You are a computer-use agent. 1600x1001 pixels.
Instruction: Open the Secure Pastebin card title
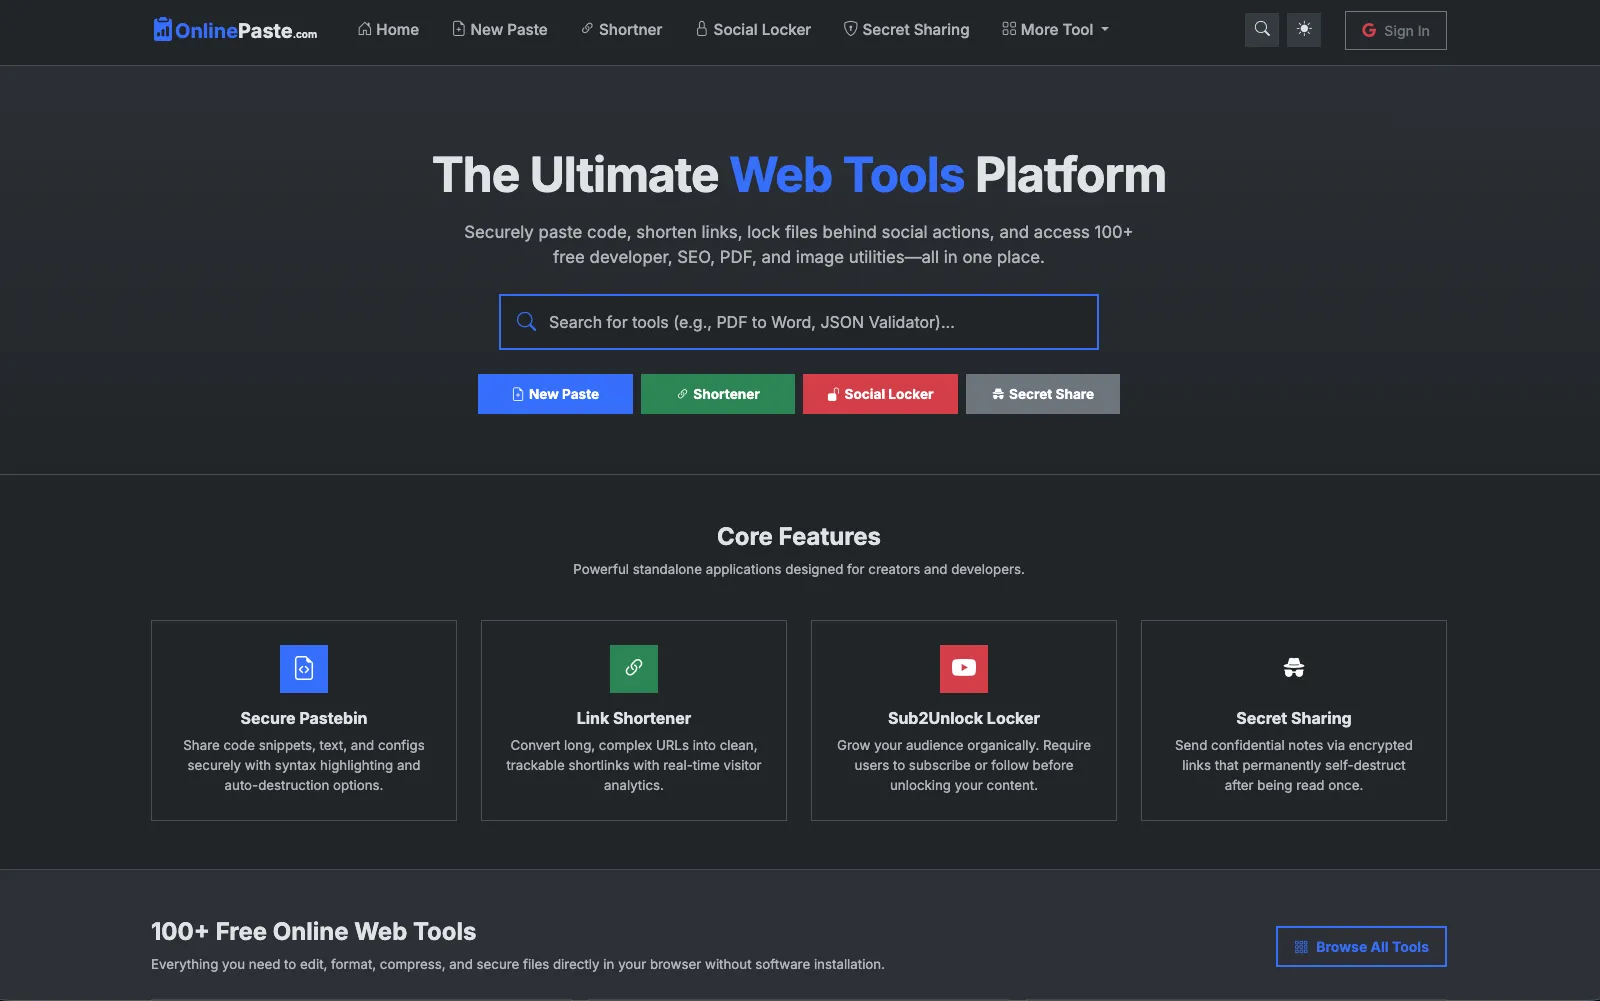304,718
